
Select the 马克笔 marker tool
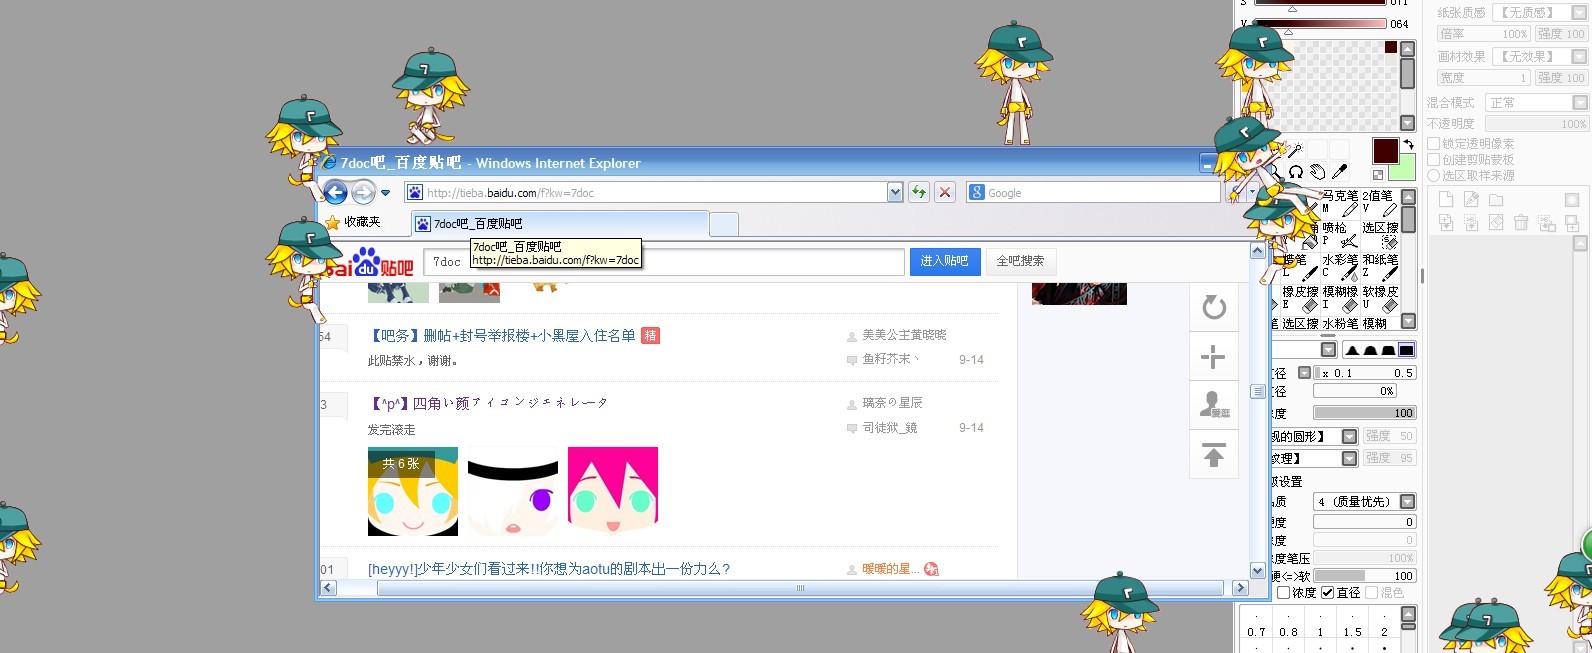[x=1340, y=203]
